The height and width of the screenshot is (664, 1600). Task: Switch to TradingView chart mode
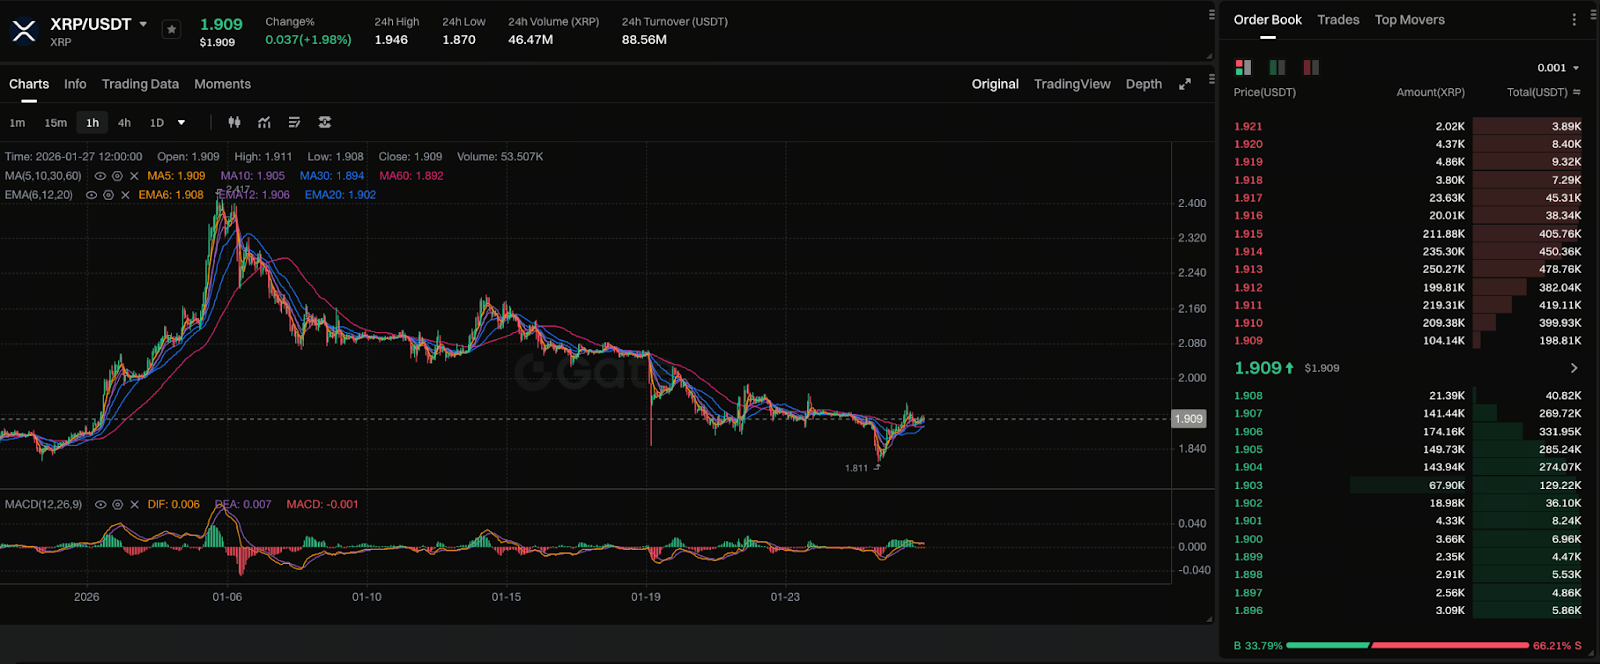pyautogui.click(x=1072, y=84)
